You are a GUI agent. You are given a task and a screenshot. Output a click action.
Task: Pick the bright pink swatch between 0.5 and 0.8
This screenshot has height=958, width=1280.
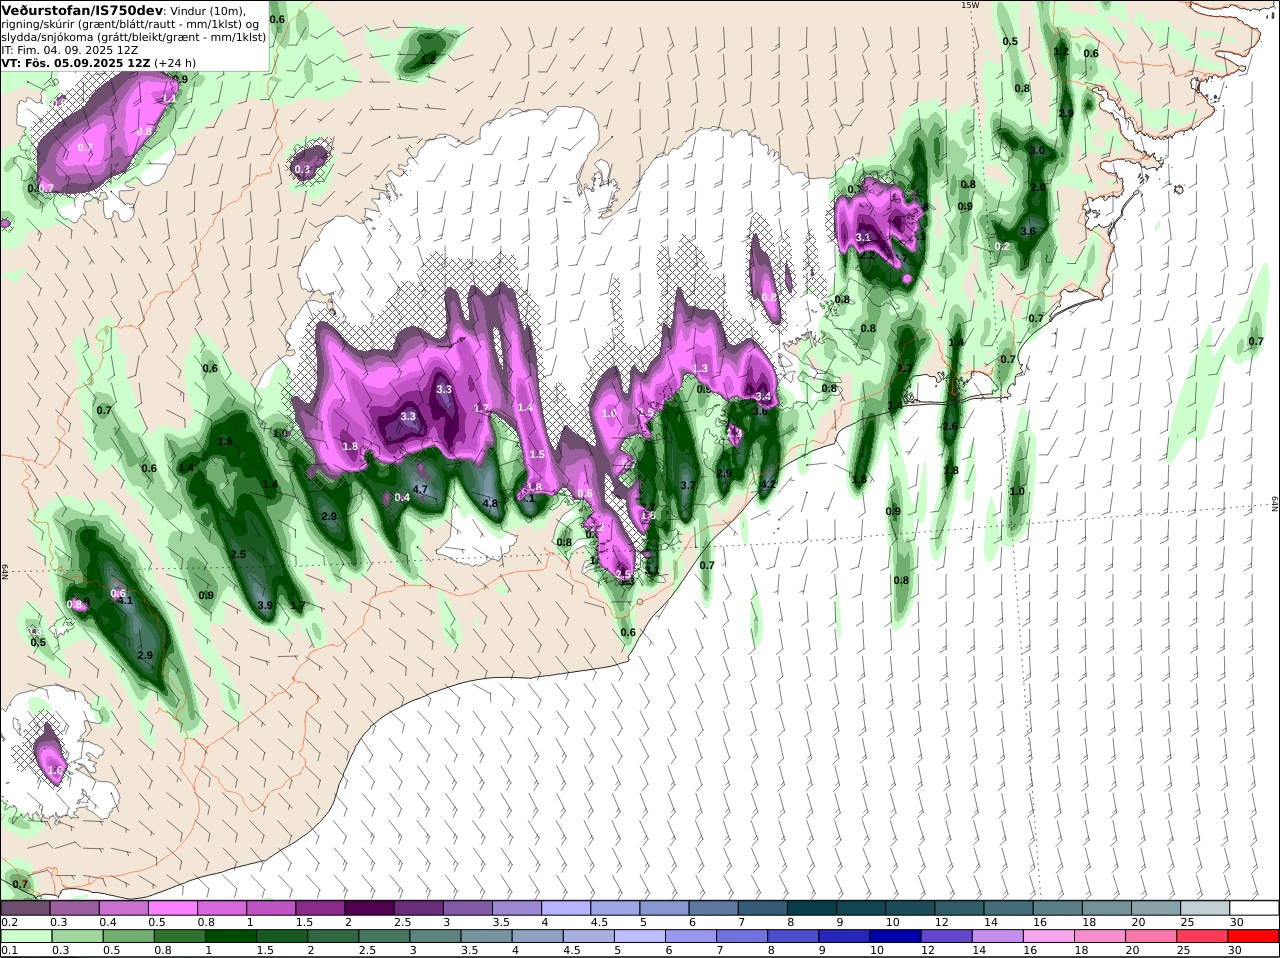[173, 908]
